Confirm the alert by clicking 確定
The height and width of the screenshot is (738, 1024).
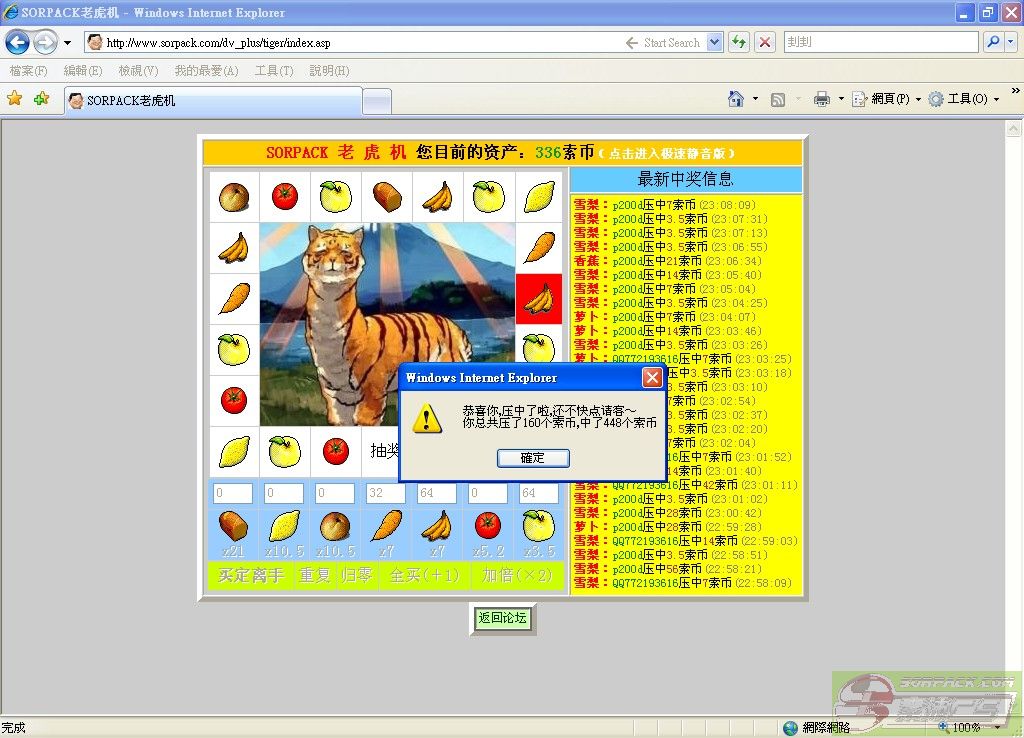pos(533,458)
